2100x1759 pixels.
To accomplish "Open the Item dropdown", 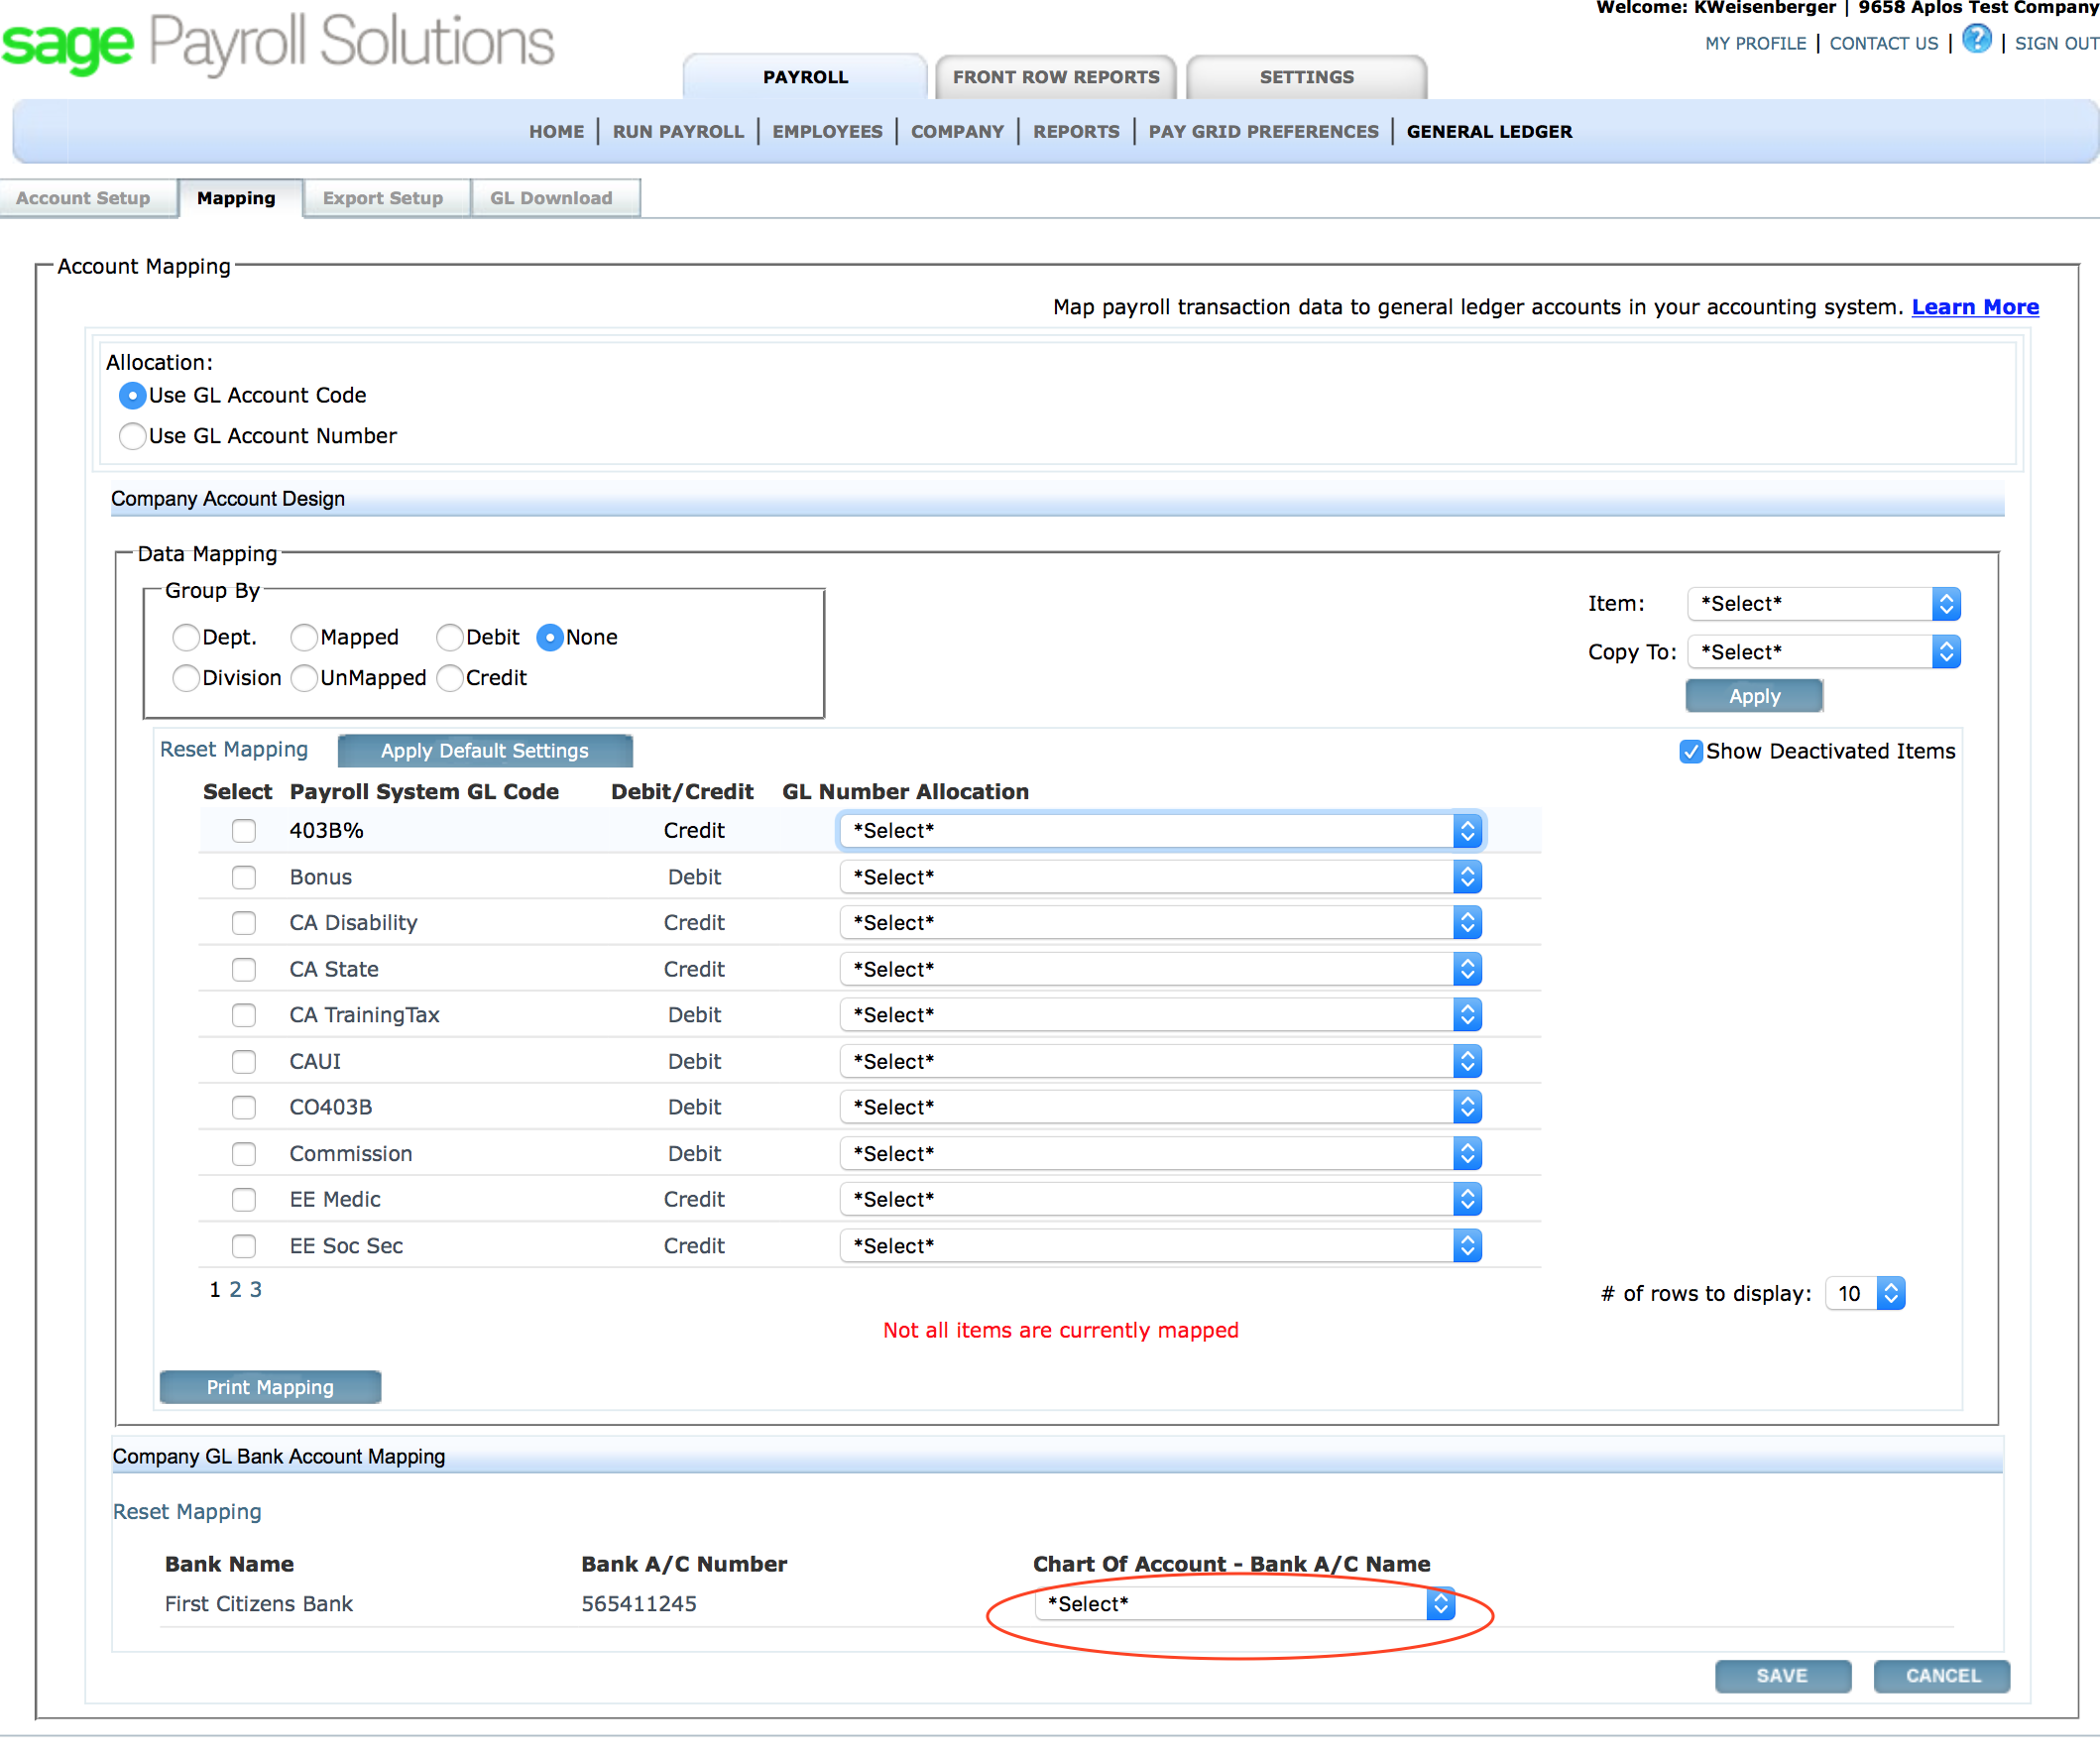I will (1824, 604).
